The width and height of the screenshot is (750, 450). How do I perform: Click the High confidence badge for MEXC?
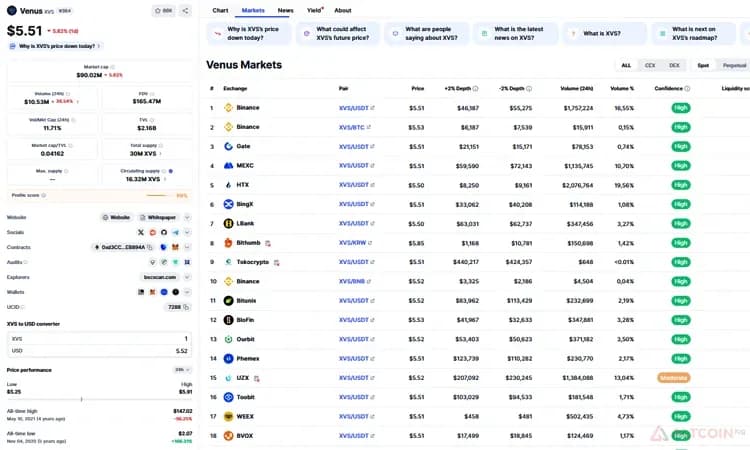(x=681, y=166)
